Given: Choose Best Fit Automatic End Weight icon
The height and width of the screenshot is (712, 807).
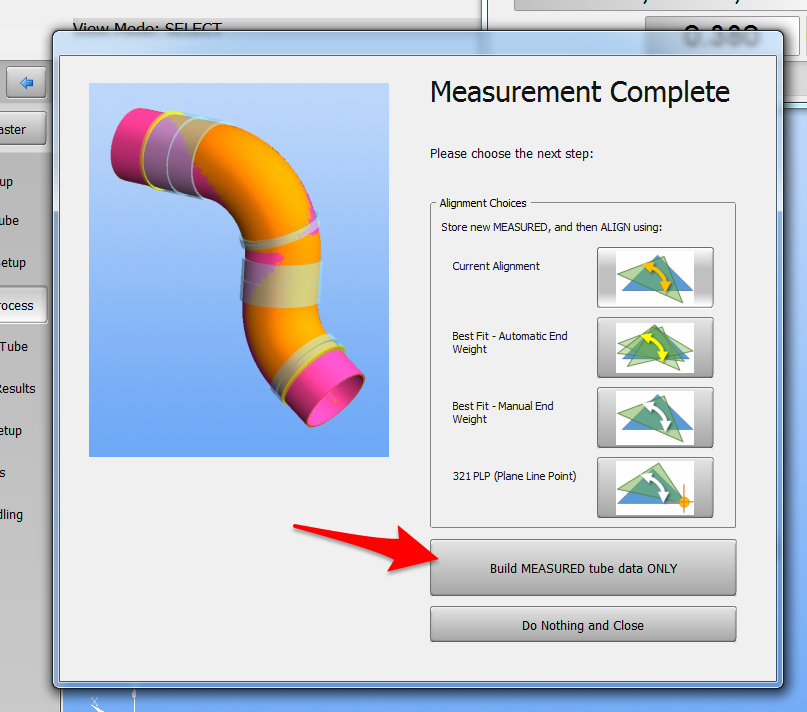Looking at the screenshot, I should tap(655, 347).
